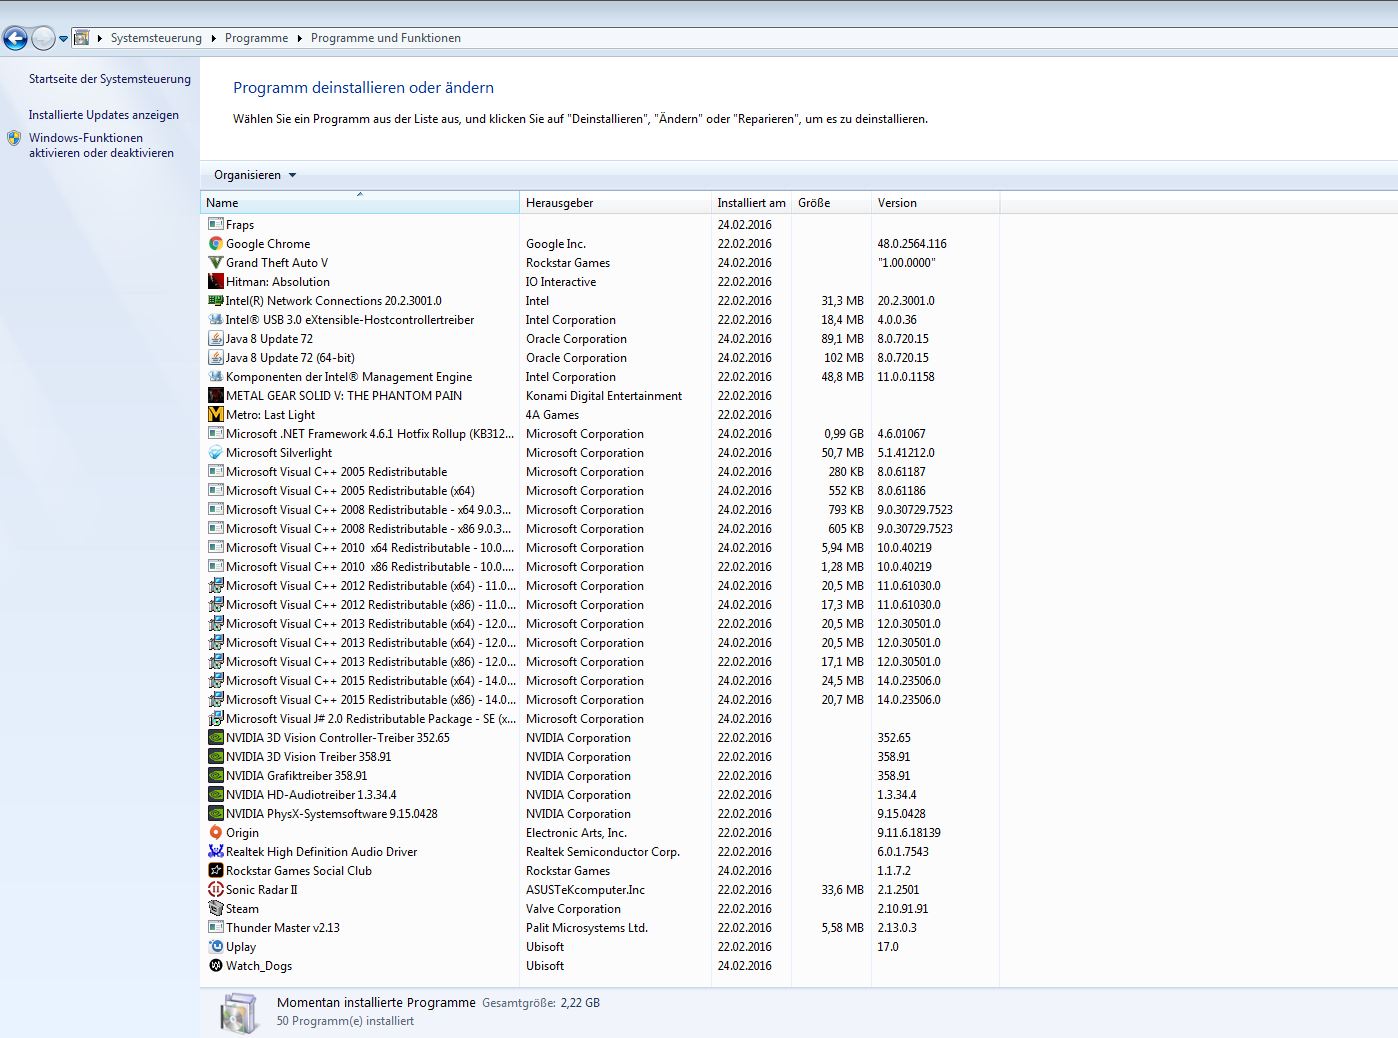Click the Thunder Master v2.13 icon
1398x1038 pixels.
tap(215, 927)
